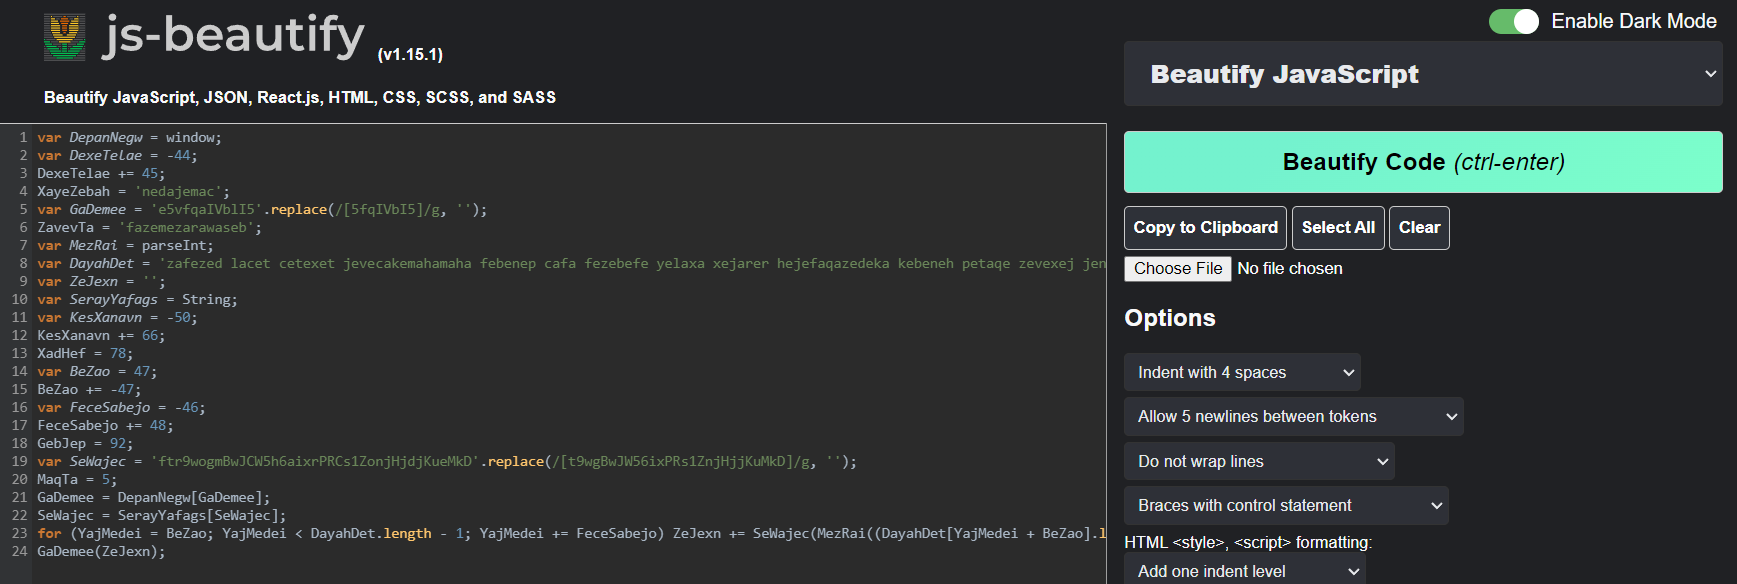Expand the Do not wrap lines dropdown

(1259, 461)
